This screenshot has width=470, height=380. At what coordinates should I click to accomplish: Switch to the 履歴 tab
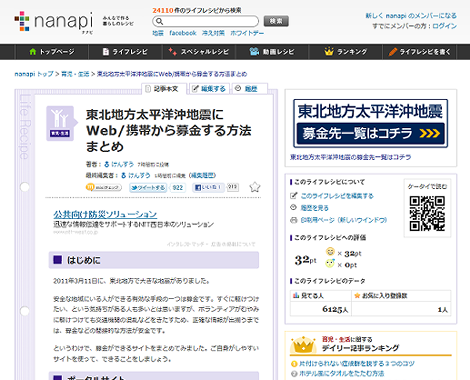coord(249,89)
